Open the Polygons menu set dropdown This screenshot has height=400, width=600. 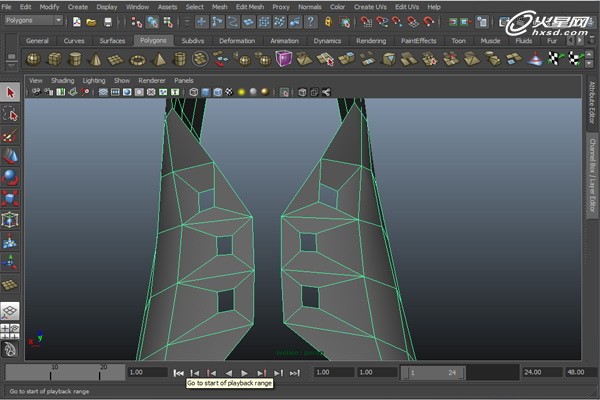click(33, 20)
